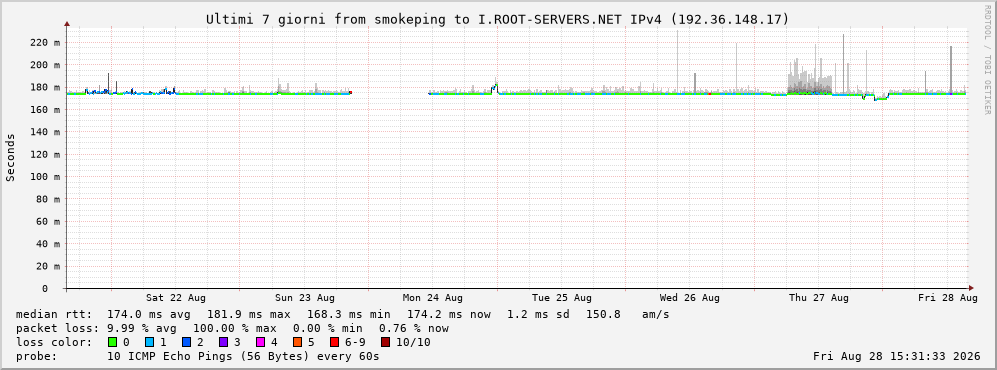Image resolution: width=997 pixels, height=370 pixels.
Task: Click the Fri Aug 28 15:31:33 2026 timestamp
Action: pos(897,356)
